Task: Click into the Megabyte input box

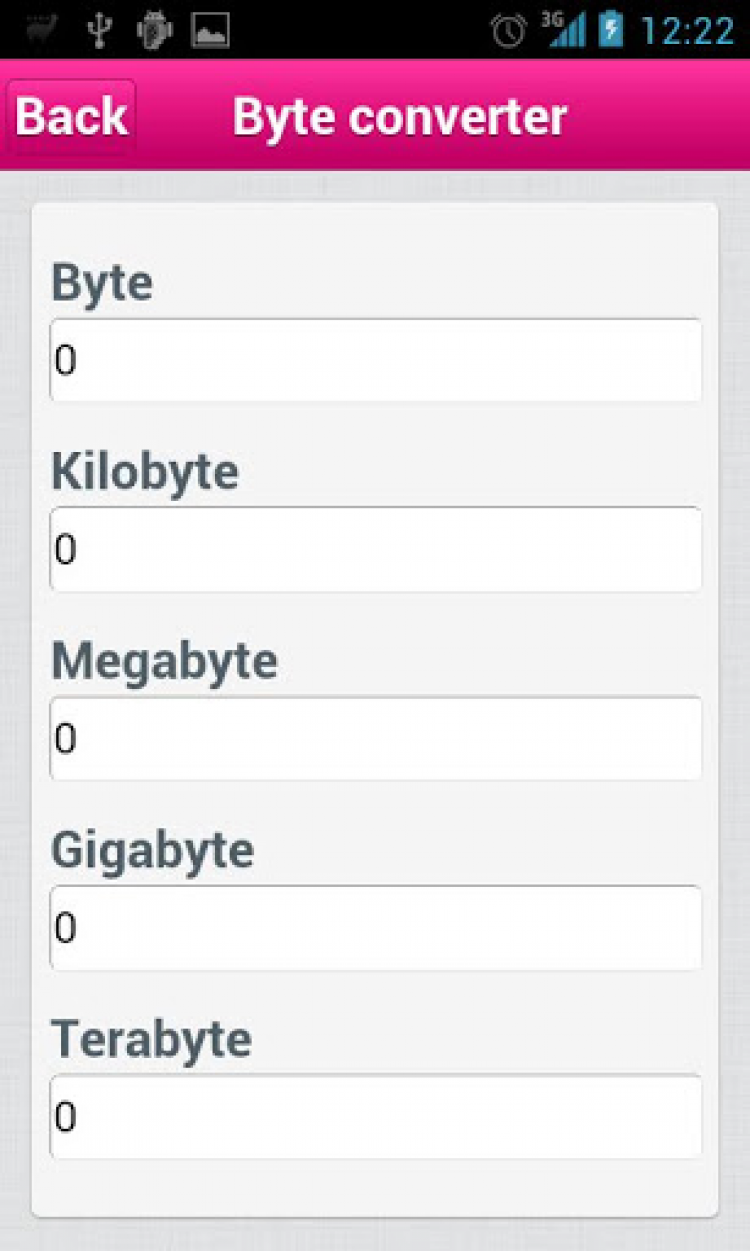Action: click(x=376, y=738)
